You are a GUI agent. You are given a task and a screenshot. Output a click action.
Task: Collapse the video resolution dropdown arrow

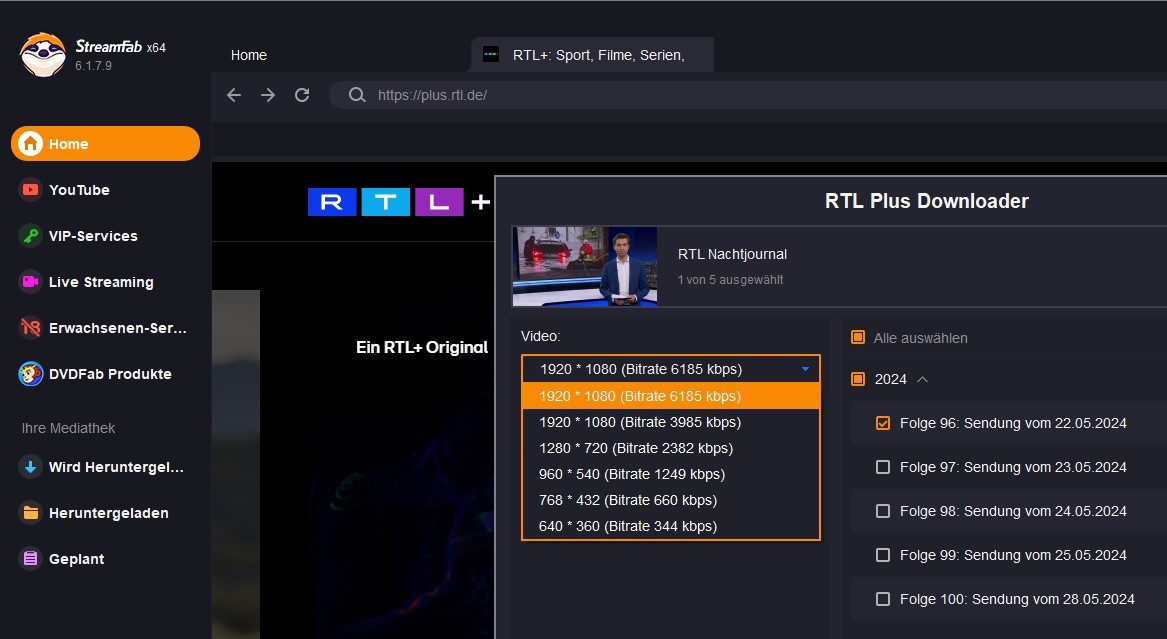pyautogui.click(x=805, y=369)
